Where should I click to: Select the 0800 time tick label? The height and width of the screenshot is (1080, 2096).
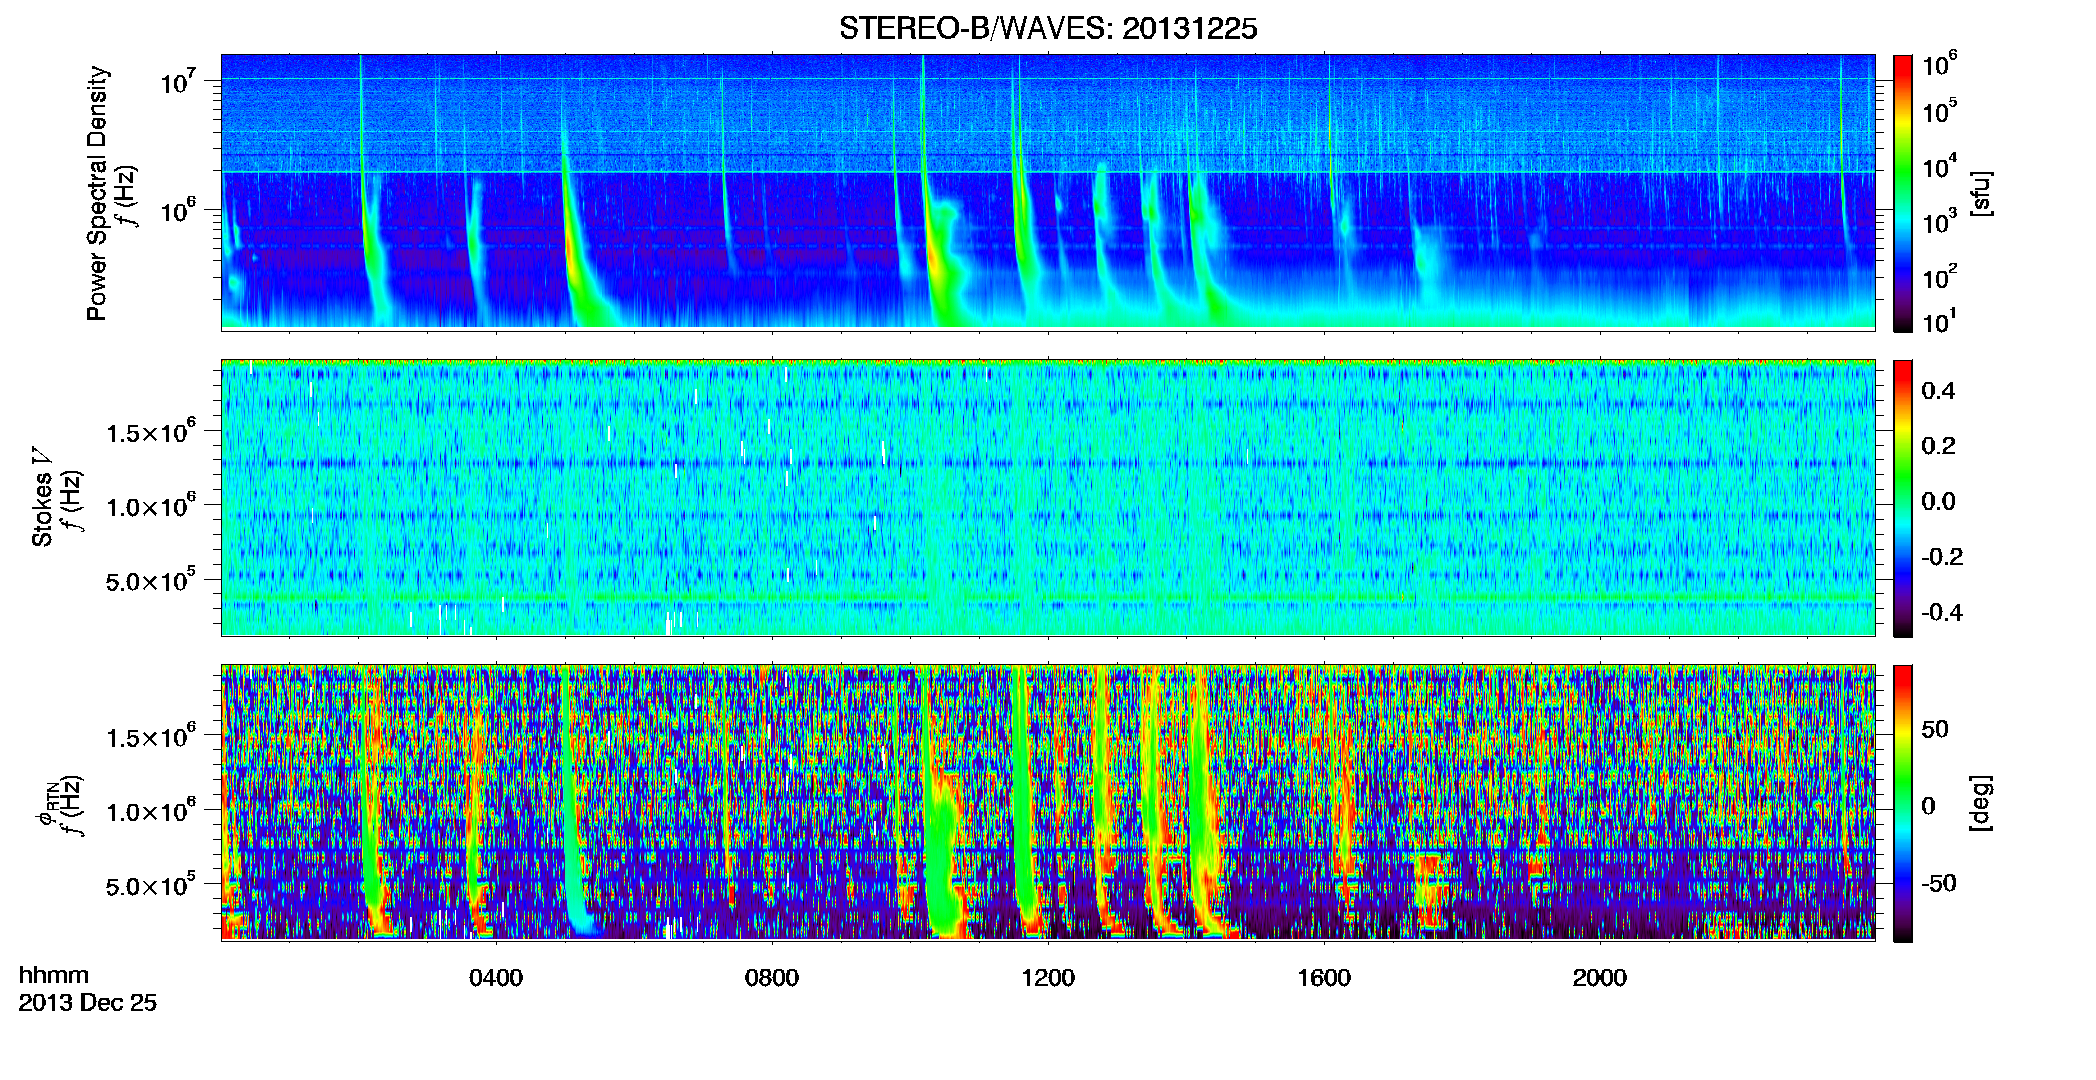[772, 978]
